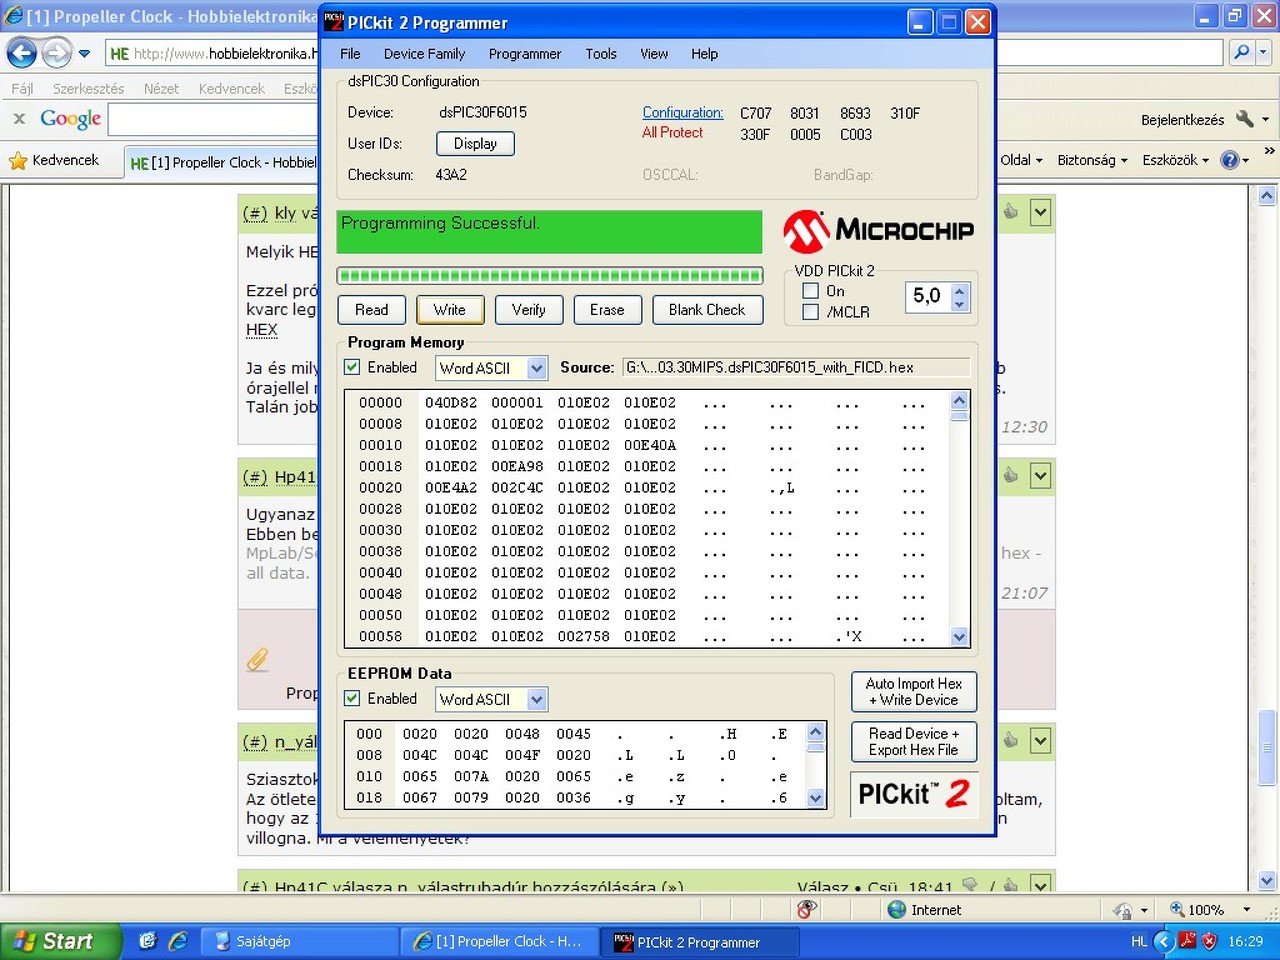This screenshot has width=1280, height=960.
Task: Open the Kedvencek star favorites button
Action: point(55,160)
